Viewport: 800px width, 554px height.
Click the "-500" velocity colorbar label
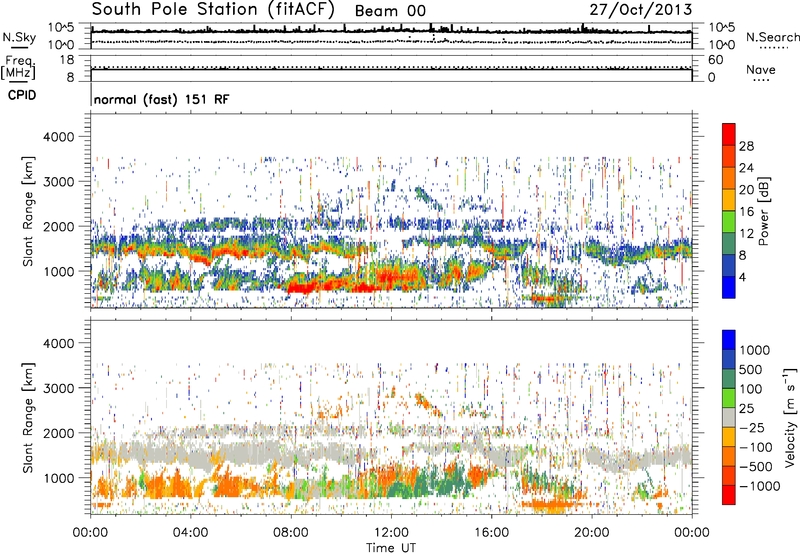click(756, 466)
